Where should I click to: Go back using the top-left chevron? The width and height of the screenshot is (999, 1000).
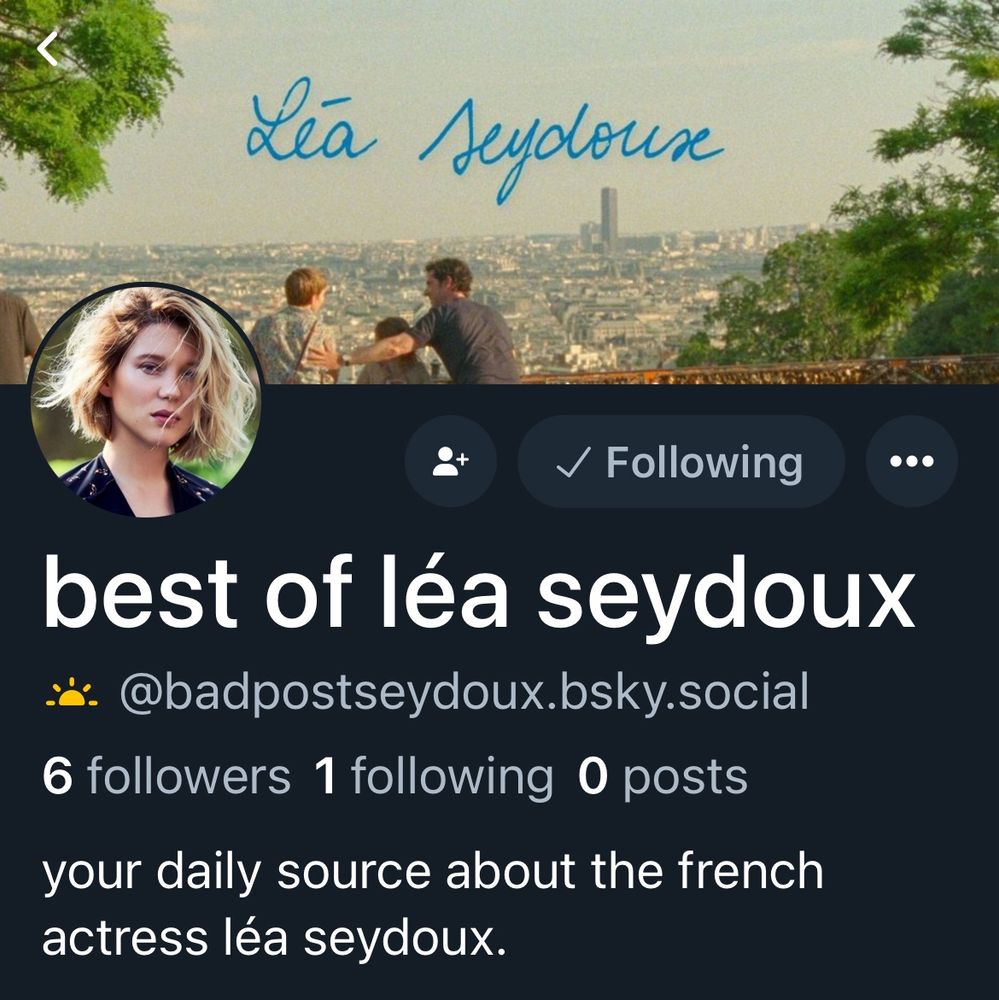[x=48, y=49]
